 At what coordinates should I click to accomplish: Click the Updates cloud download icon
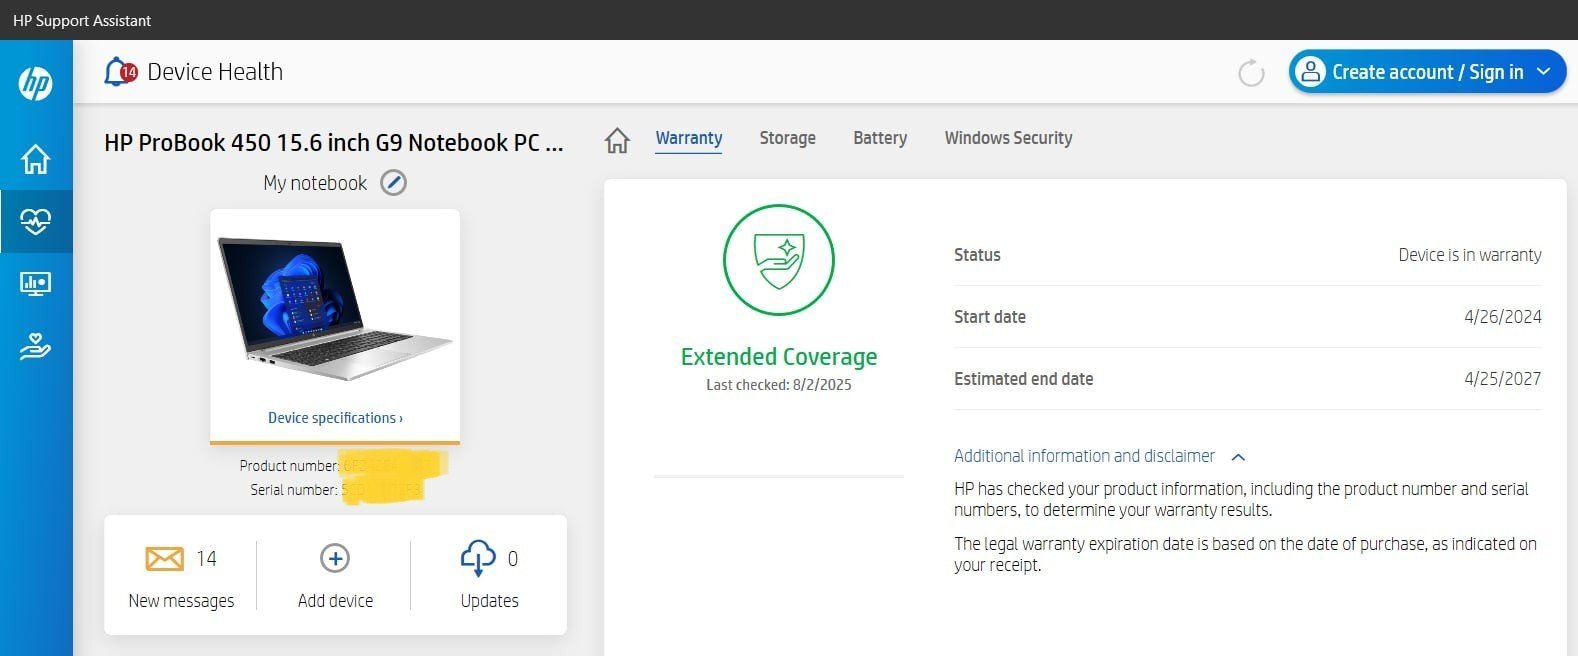coord(478,558)
